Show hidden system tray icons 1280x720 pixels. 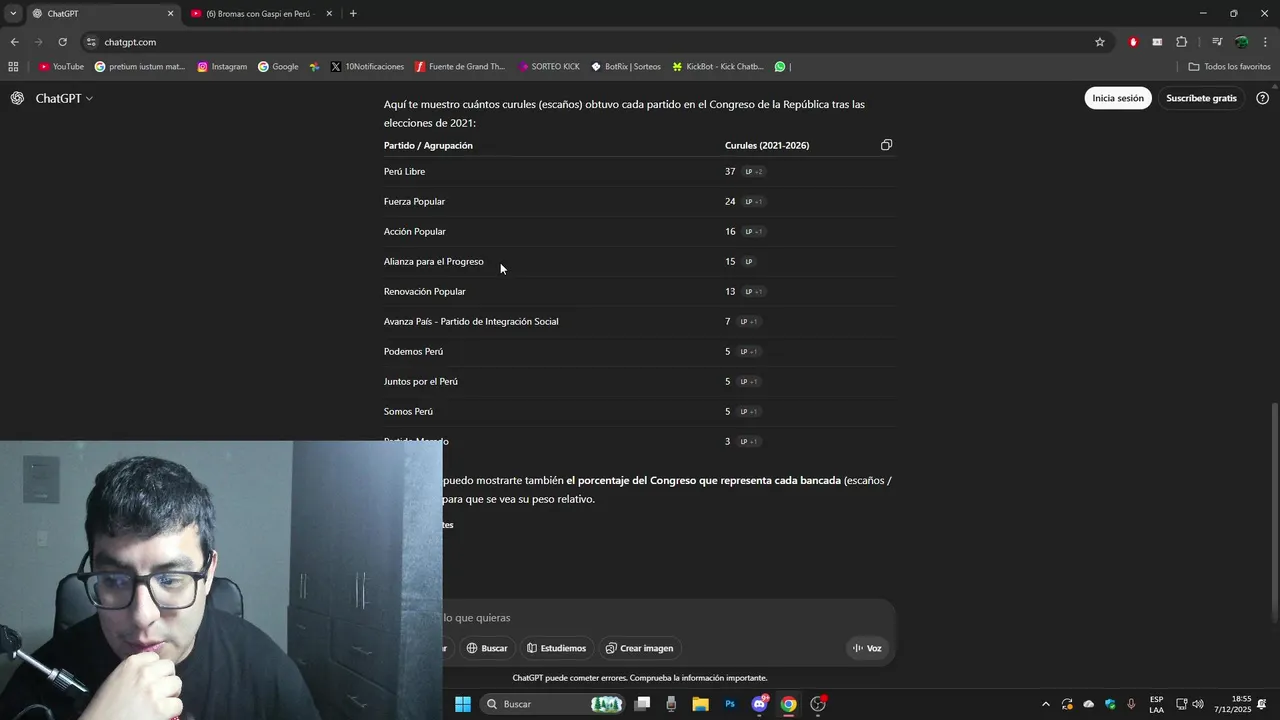coord(1046,704)
